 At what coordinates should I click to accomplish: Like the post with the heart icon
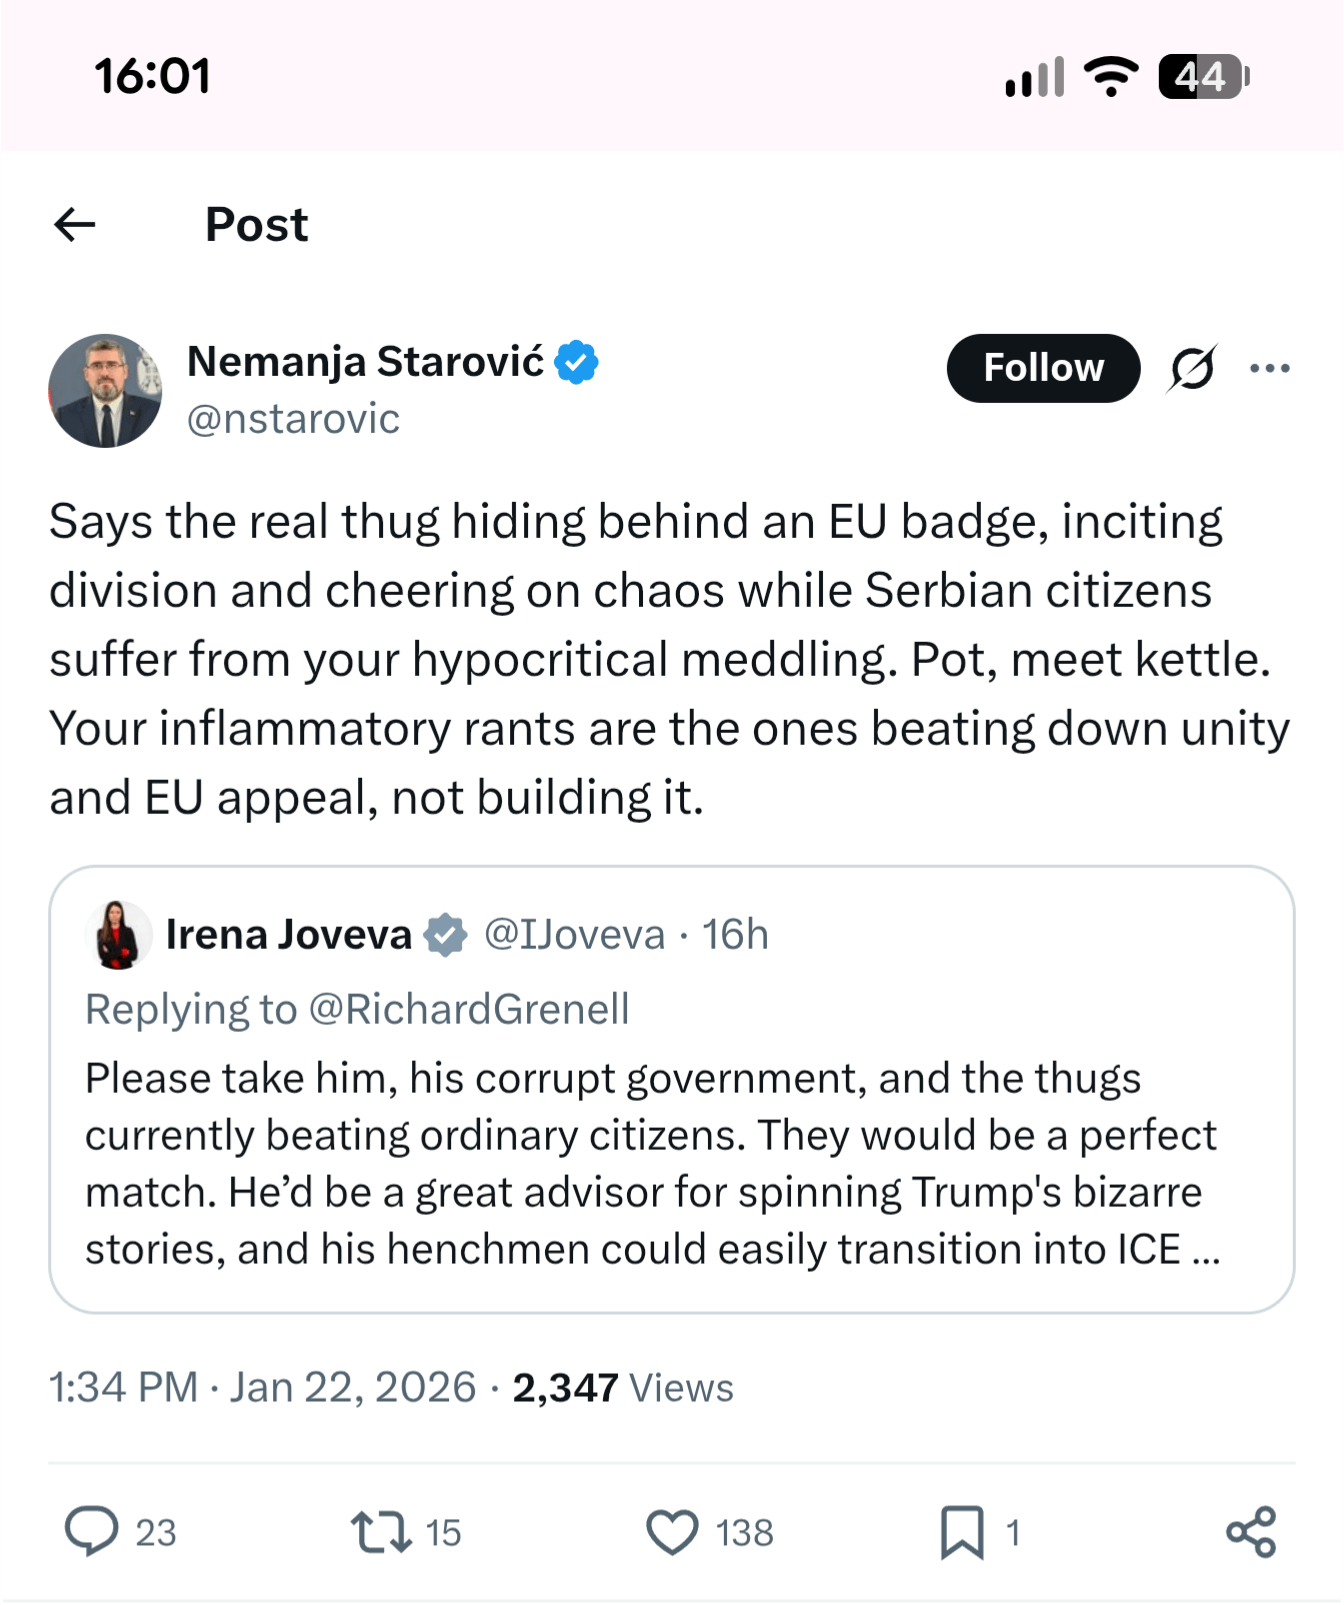tap(672, 1532)
